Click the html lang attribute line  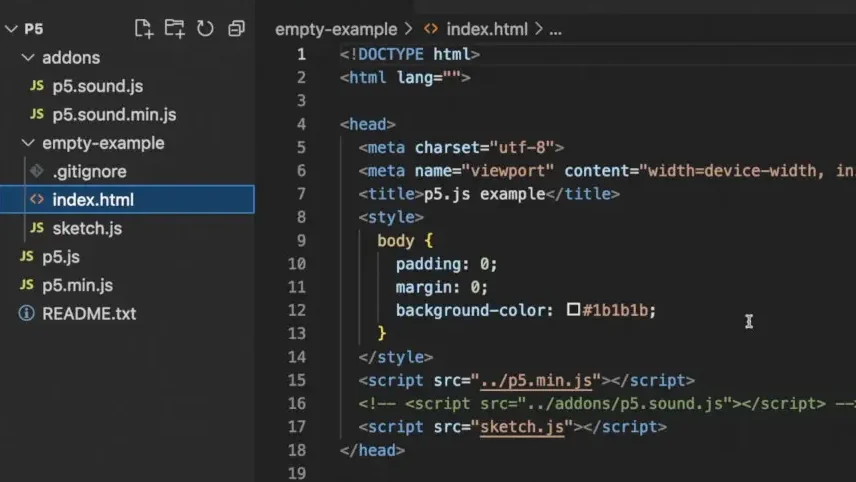405,78
